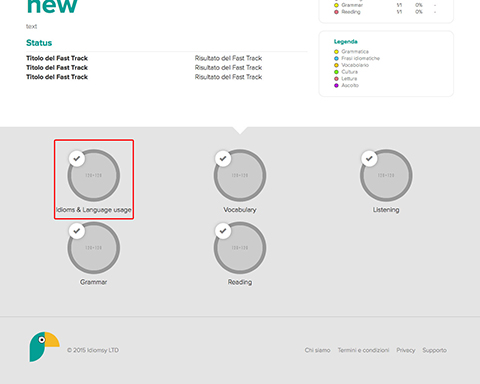Open the Grammar circle image in gray section
Screen dimensions: 480x384
(94, 248)
